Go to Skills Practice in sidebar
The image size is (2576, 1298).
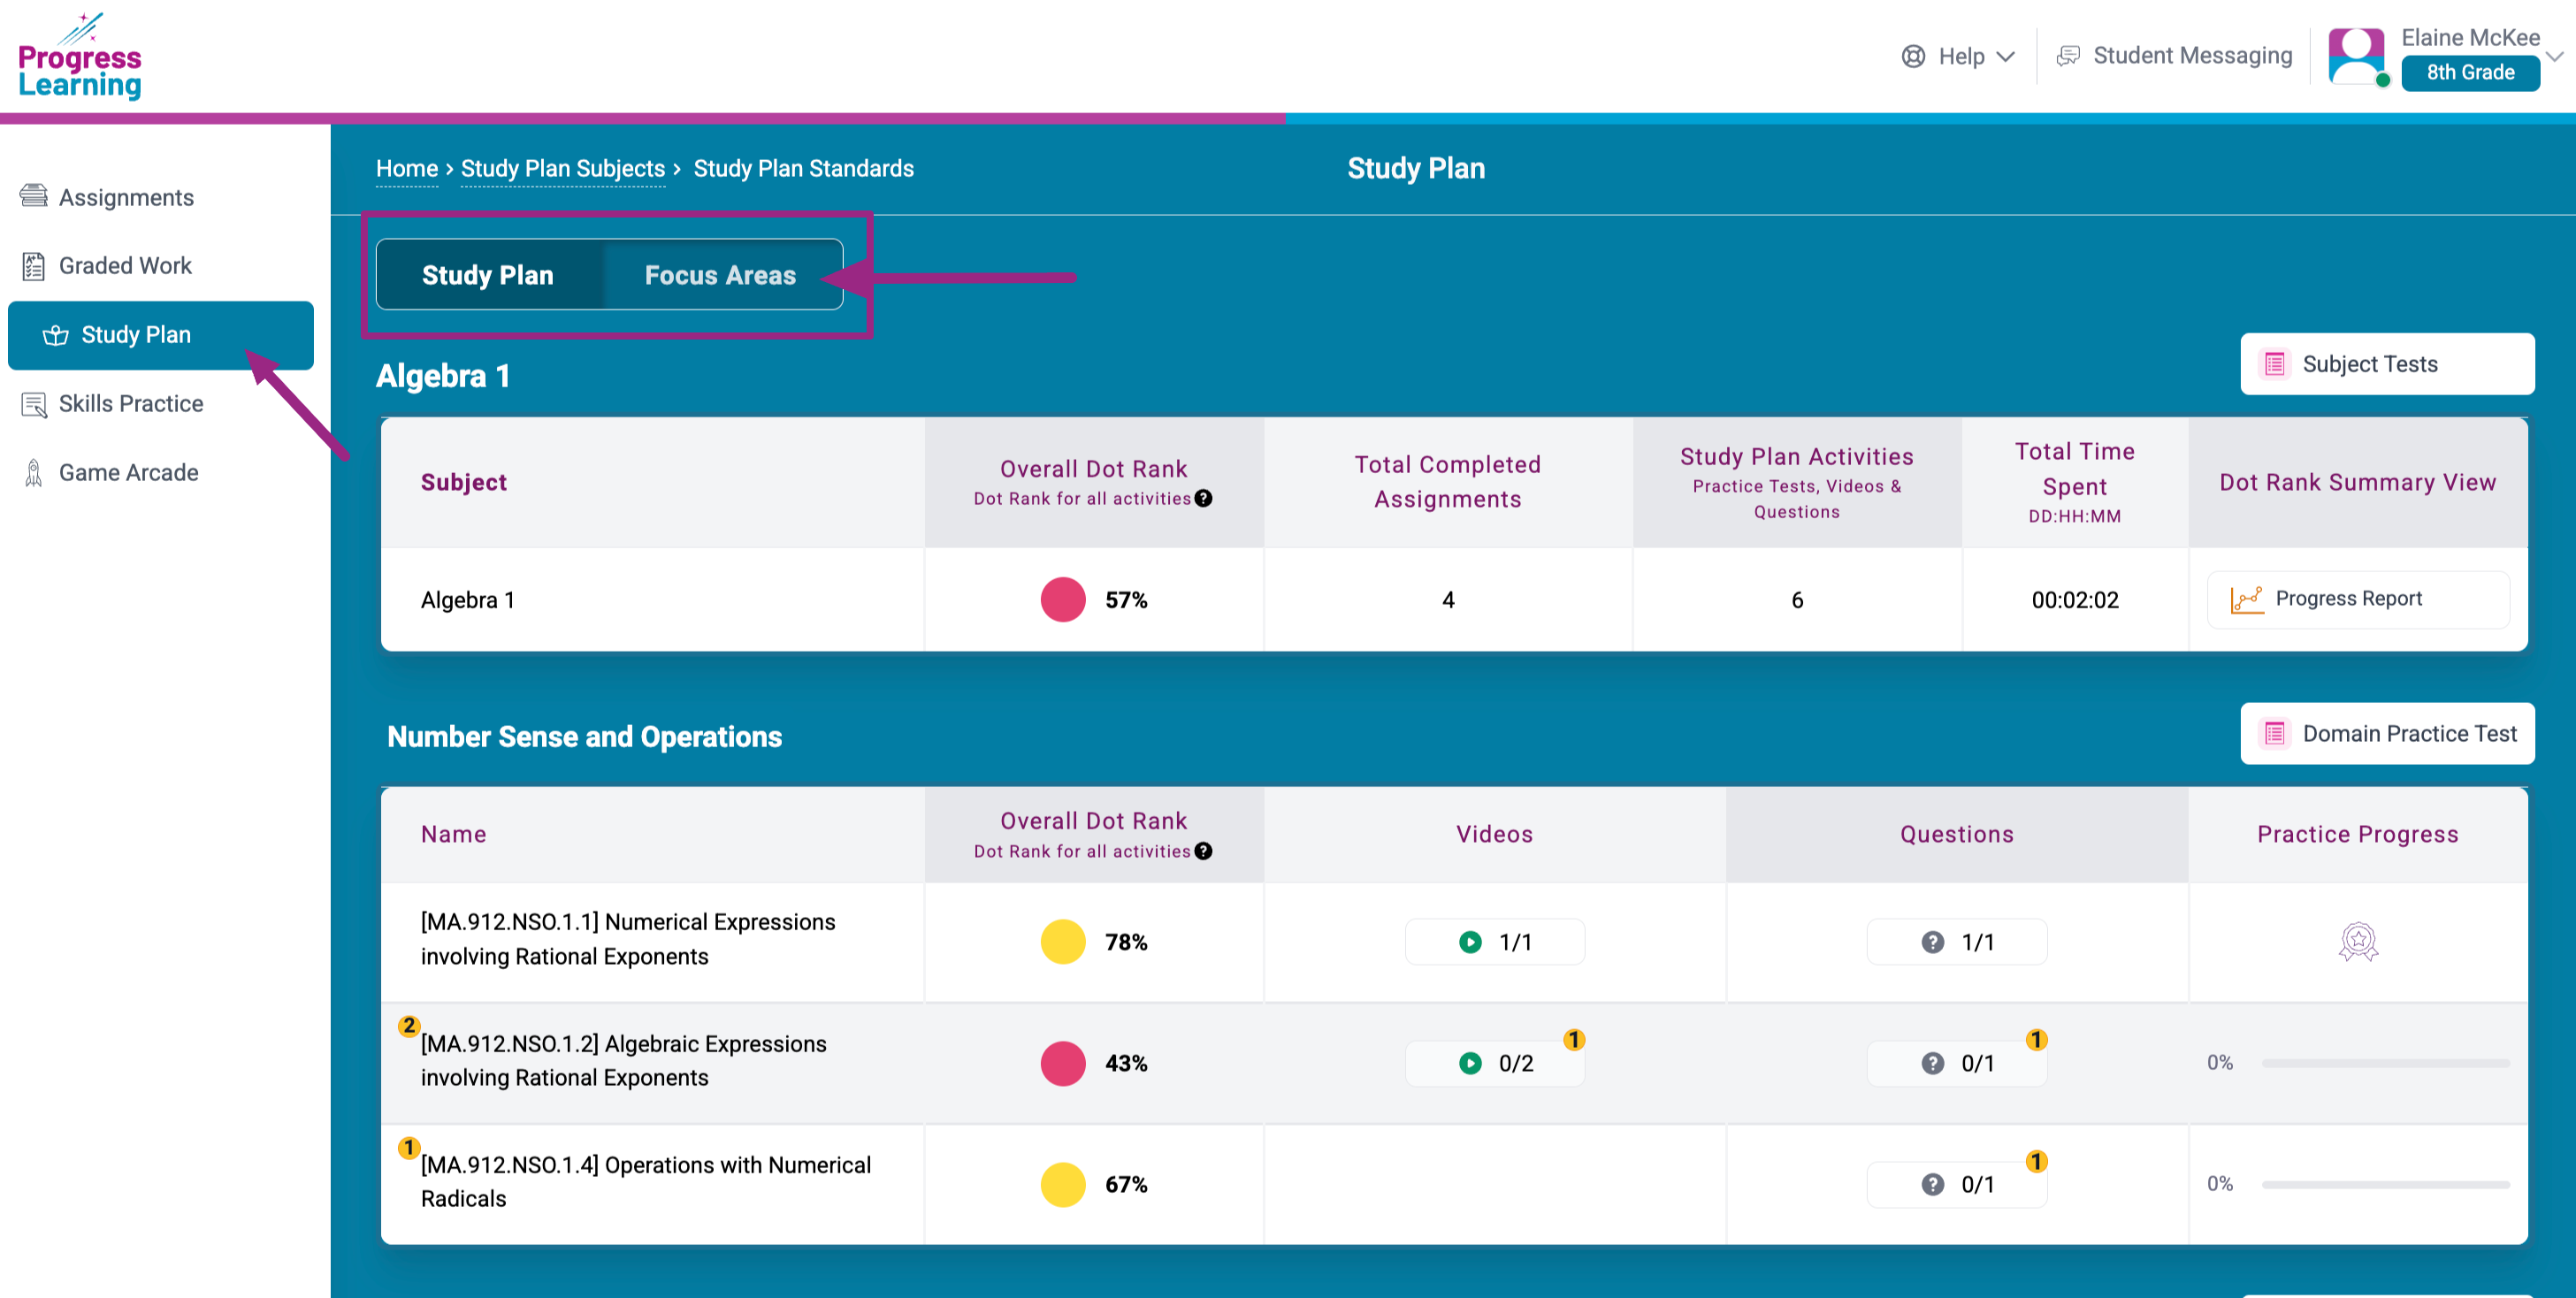pyautogui.click(x=130, y=403)
